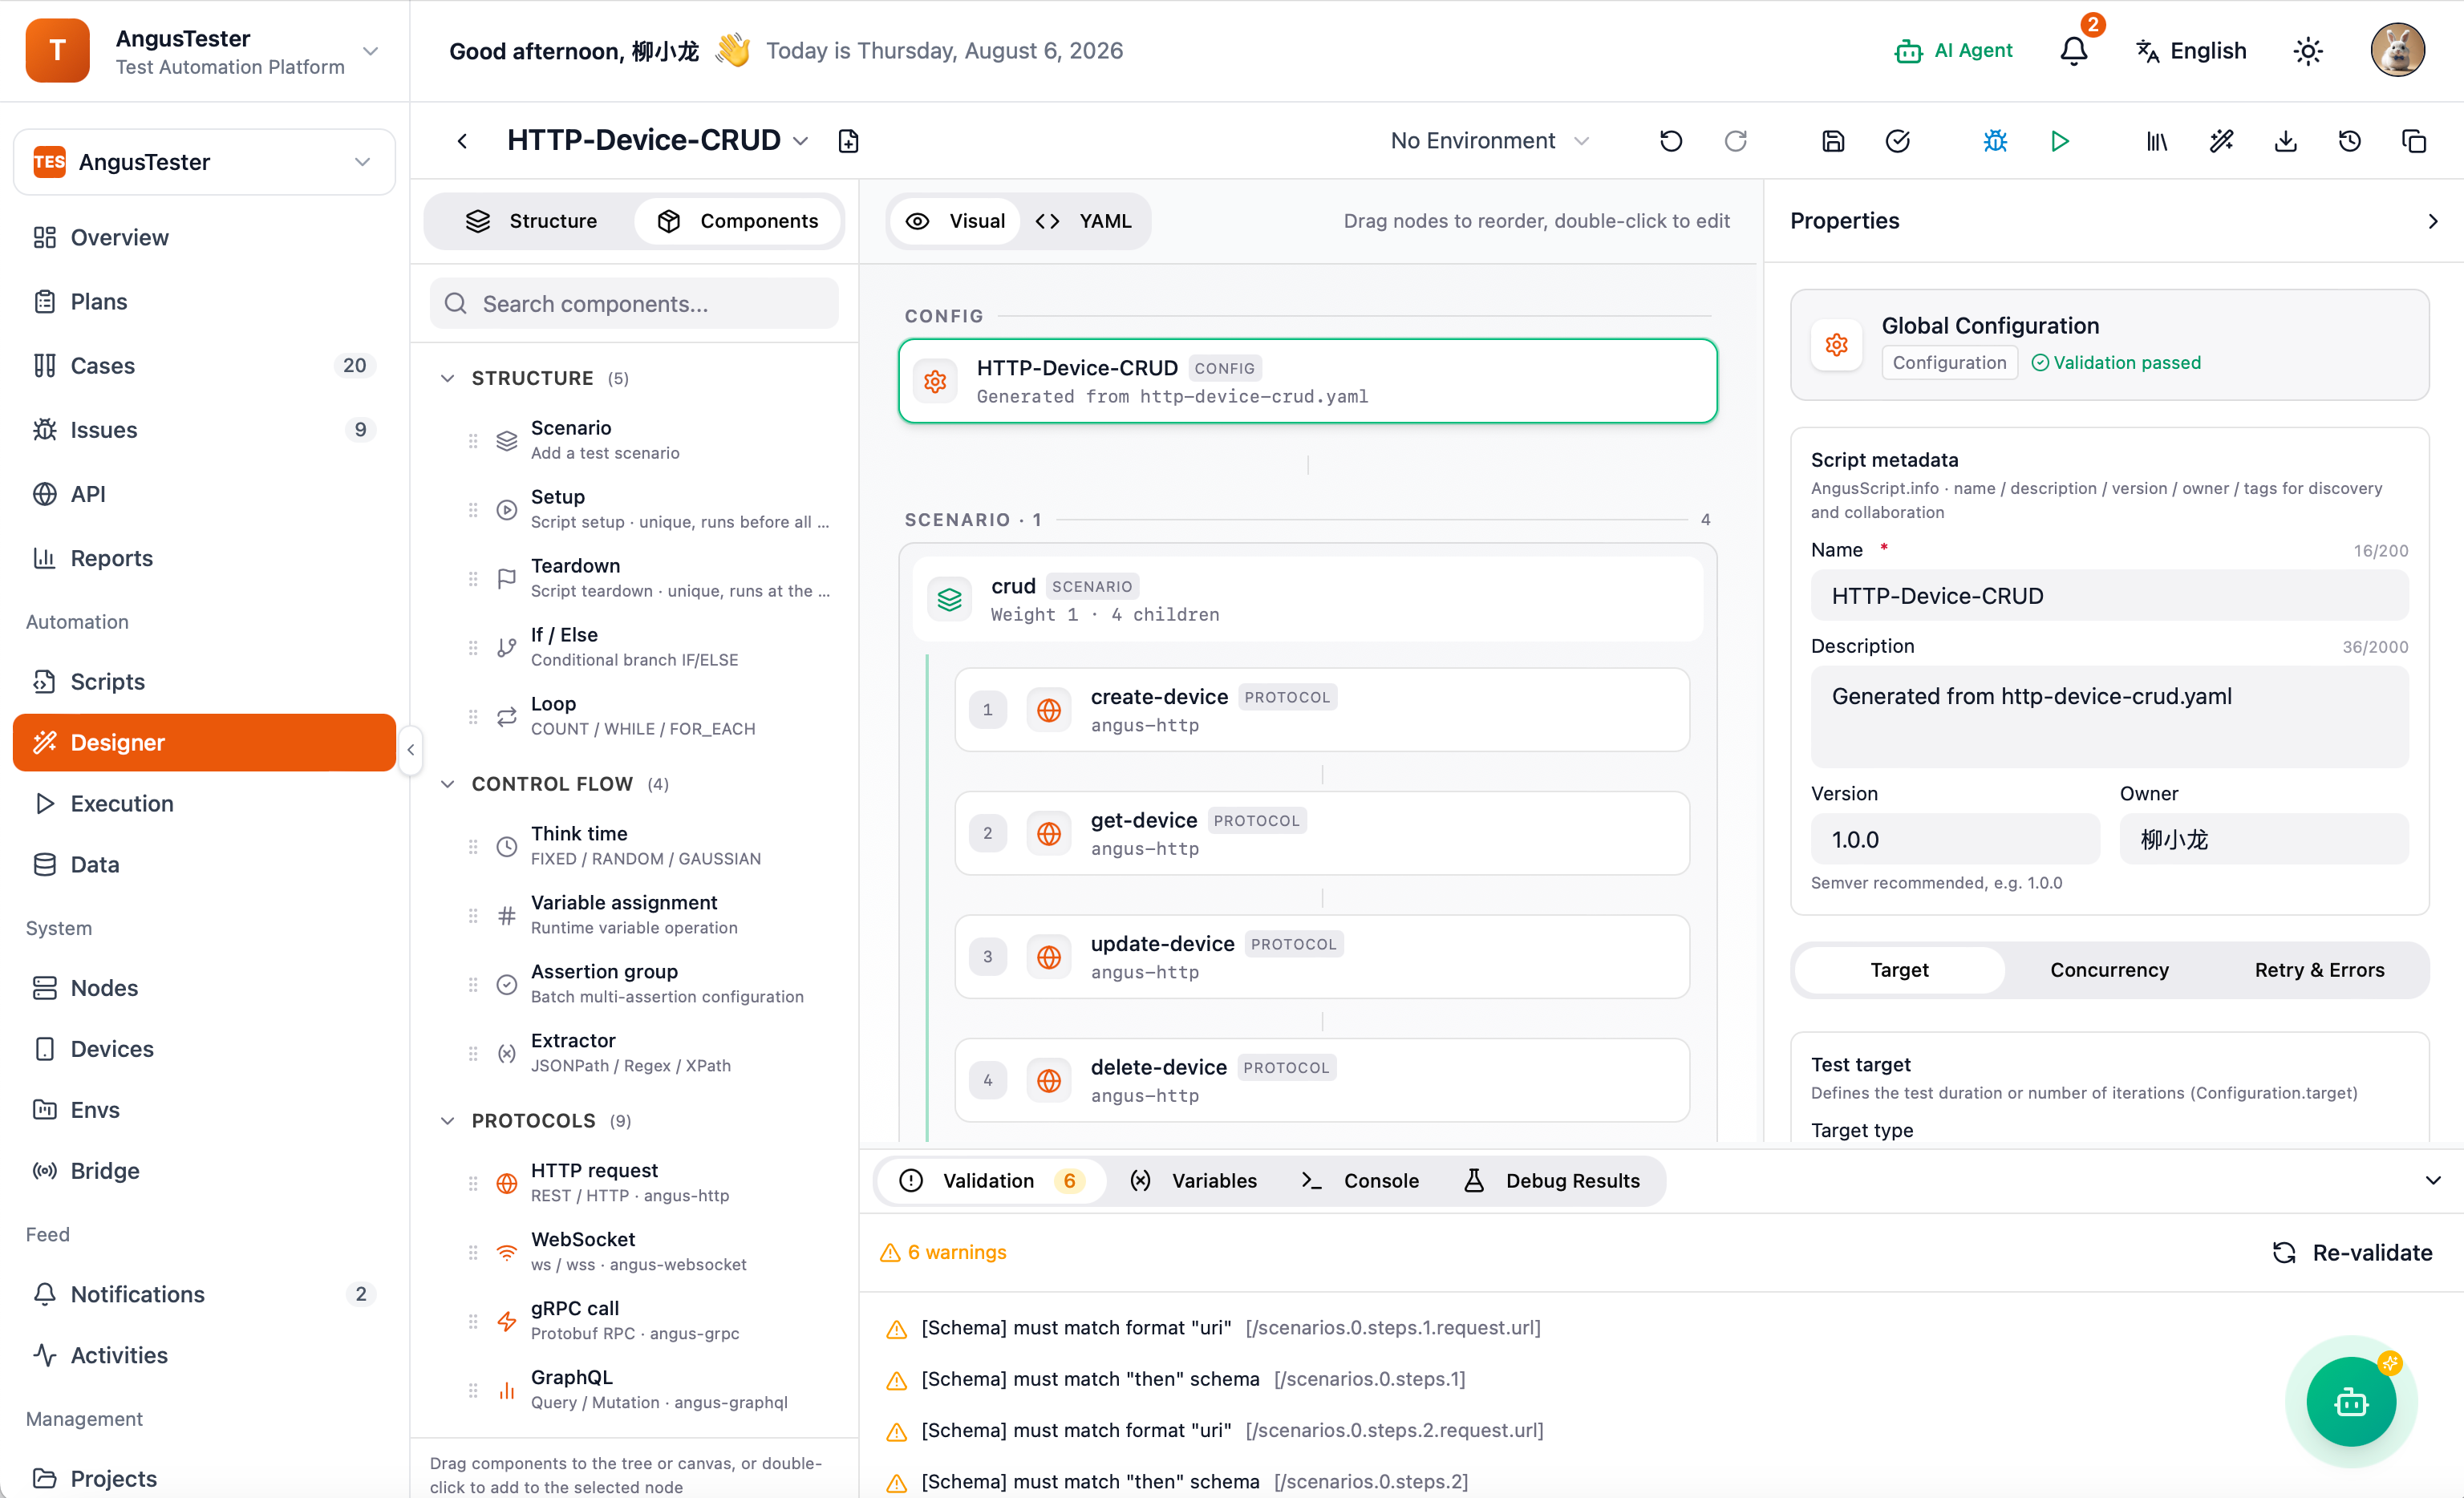2464x1498 pixels.
Task: Expand the HTTP-Device-CRUD title dropdown
Action: tap(800, 141)
